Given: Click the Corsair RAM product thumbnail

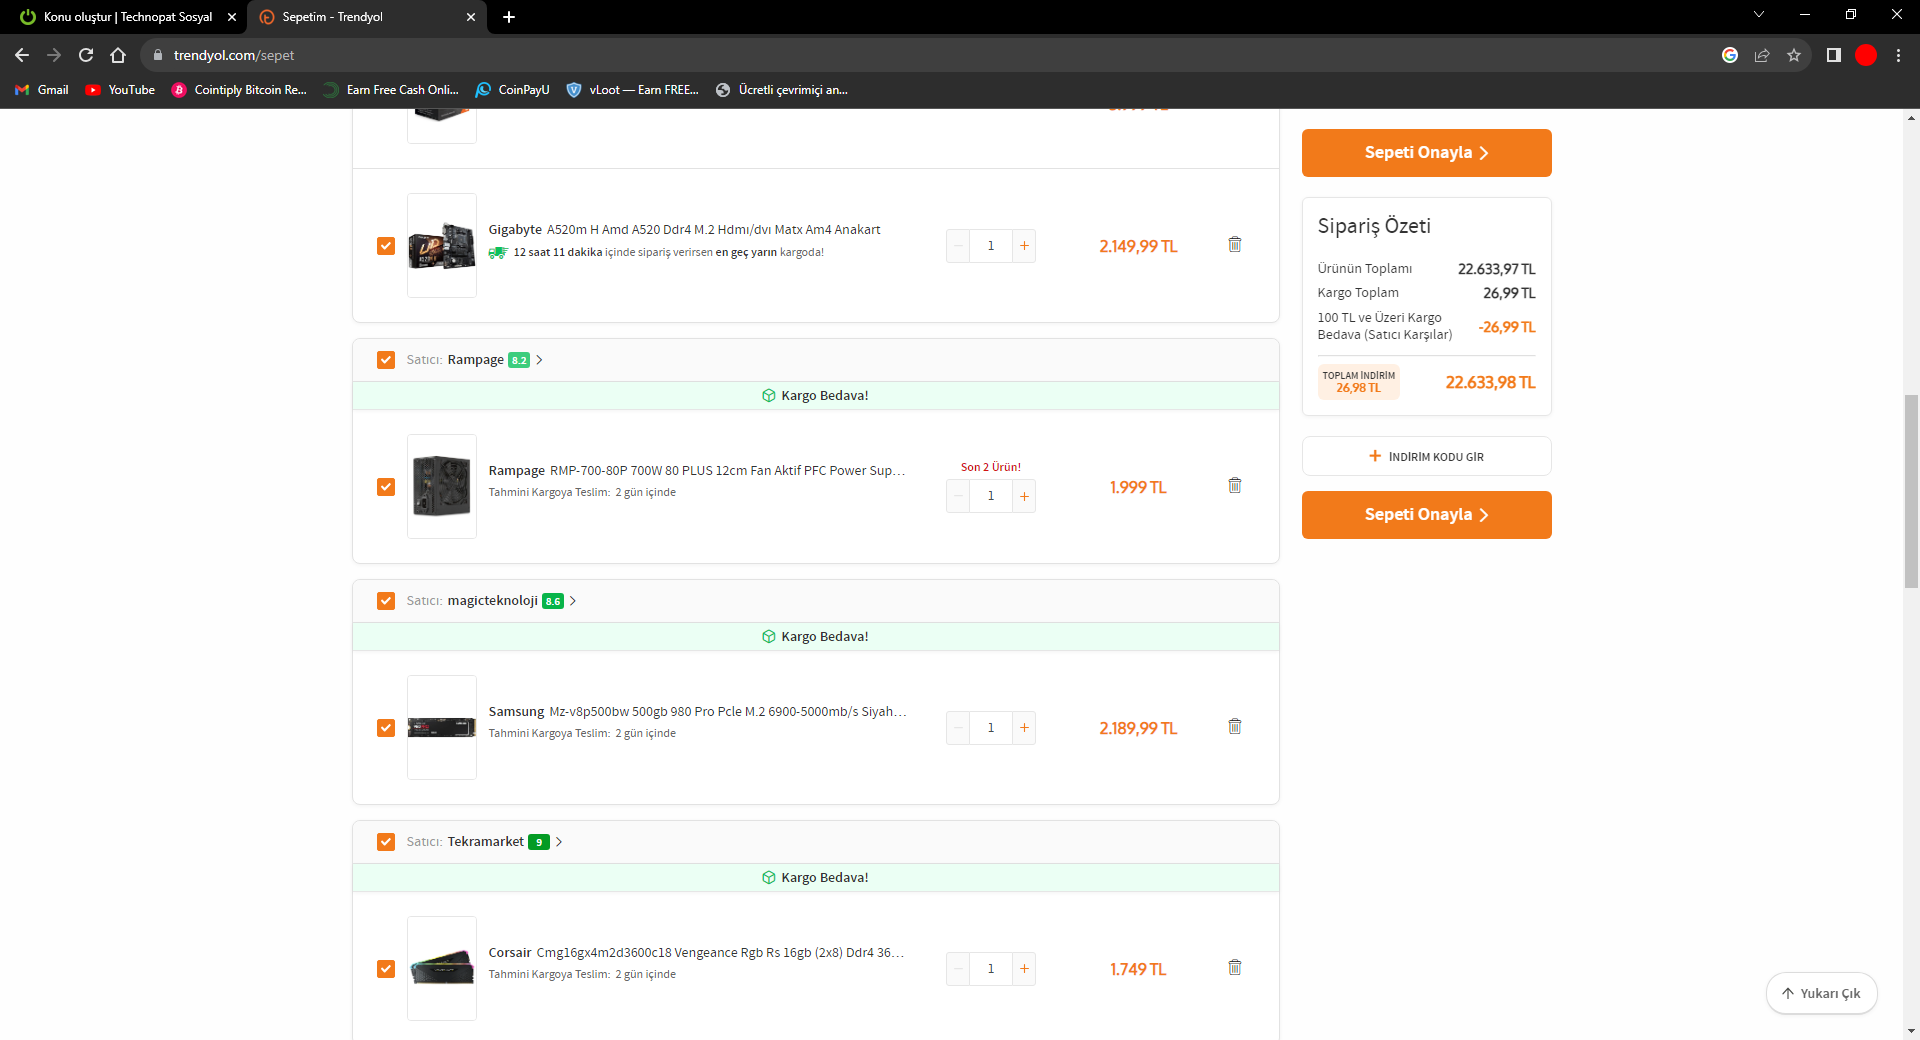Looking at the screenshot, I should click(x=442, y=968).
